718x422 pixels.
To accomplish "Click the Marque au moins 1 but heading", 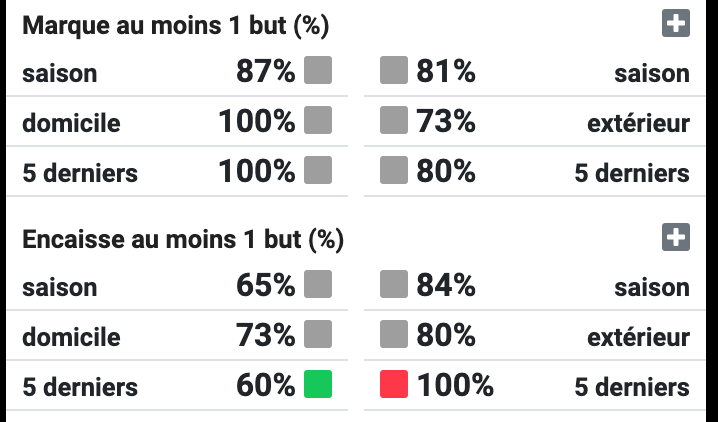I will (x=176, y=25).
